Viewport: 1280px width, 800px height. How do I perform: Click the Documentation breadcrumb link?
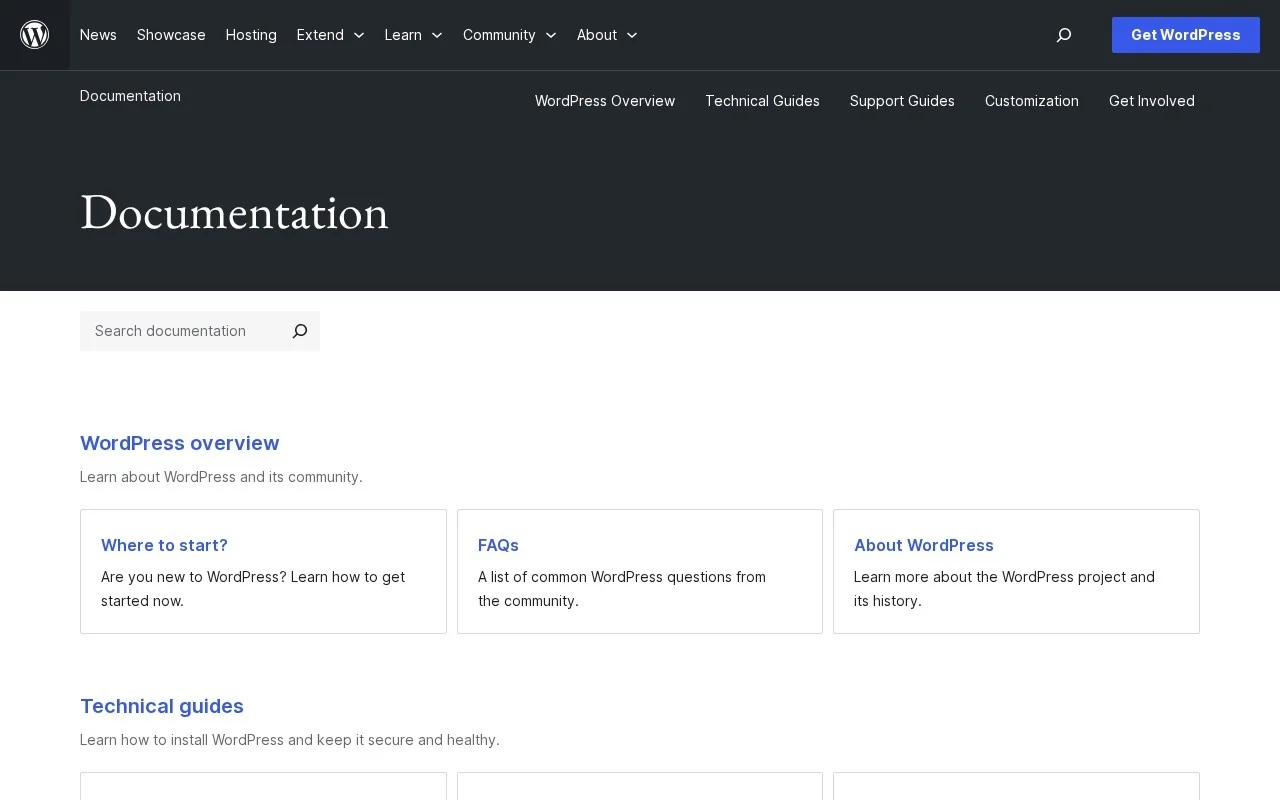[130, 96]
